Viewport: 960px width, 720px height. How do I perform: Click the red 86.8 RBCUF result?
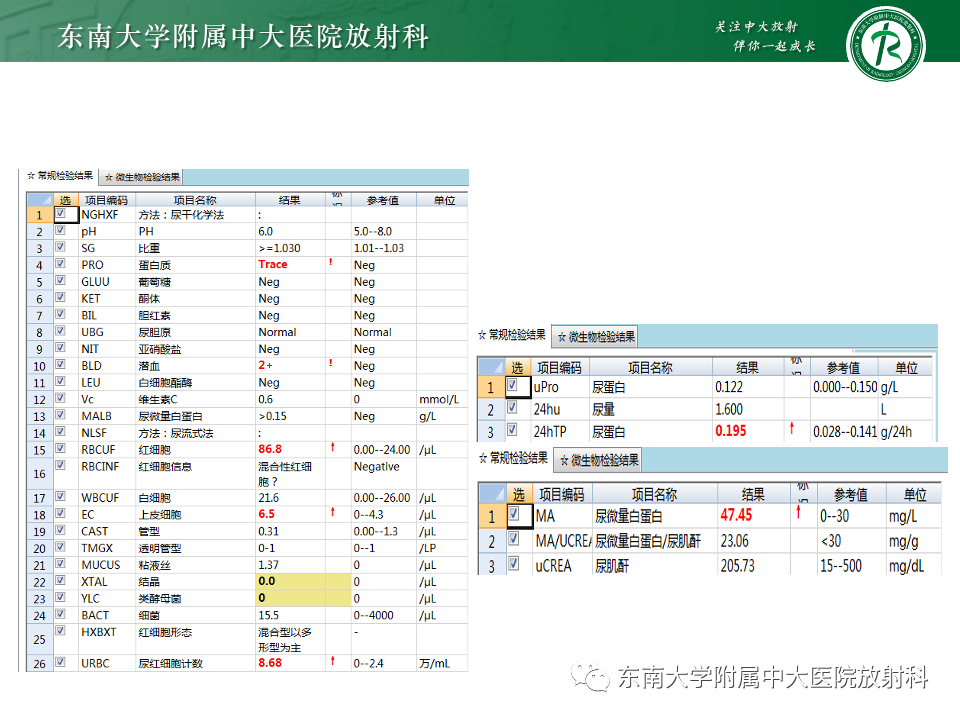[x=270, y=449]
